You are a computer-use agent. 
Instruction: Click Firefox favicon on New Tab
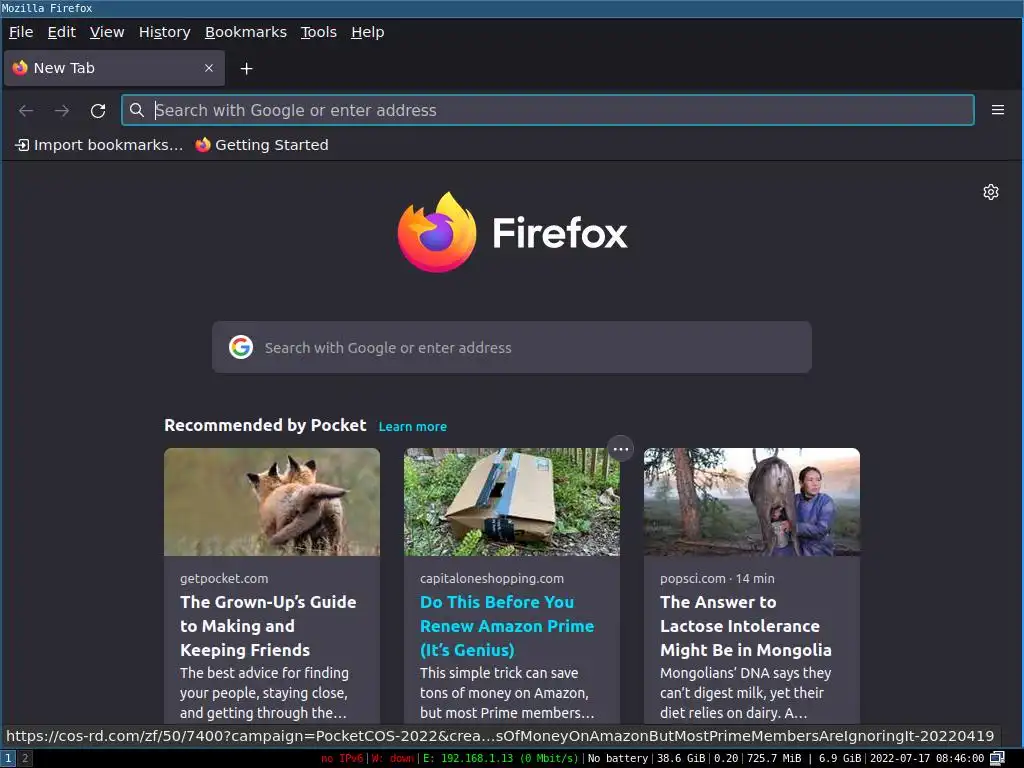pos(20,68)
